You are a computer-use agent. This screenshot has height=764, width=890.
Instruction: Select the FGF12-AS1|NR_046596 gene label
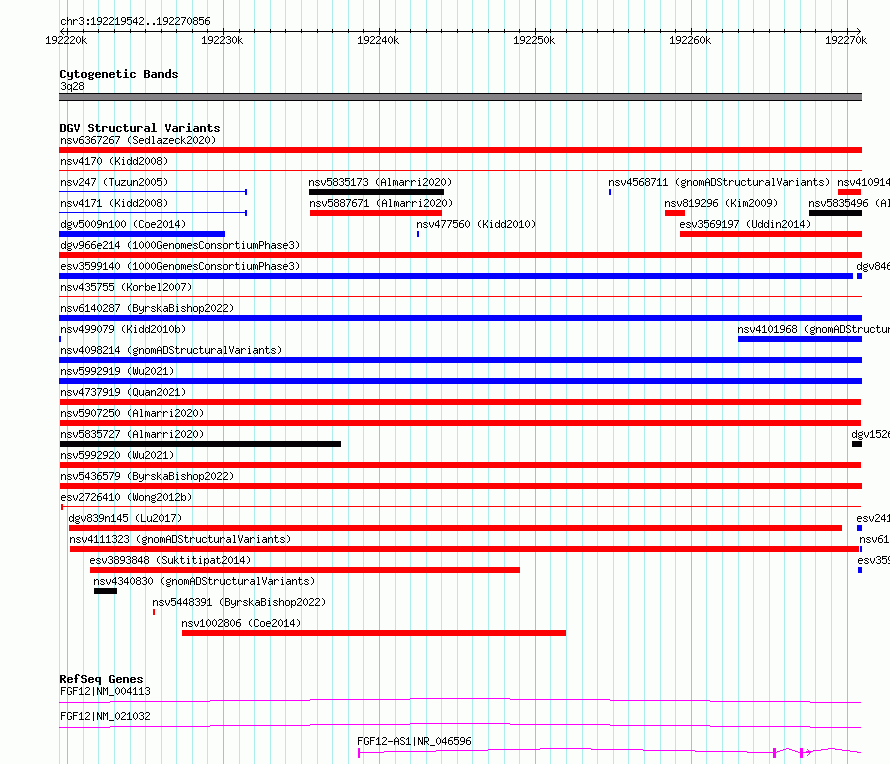tap(414, 741)
